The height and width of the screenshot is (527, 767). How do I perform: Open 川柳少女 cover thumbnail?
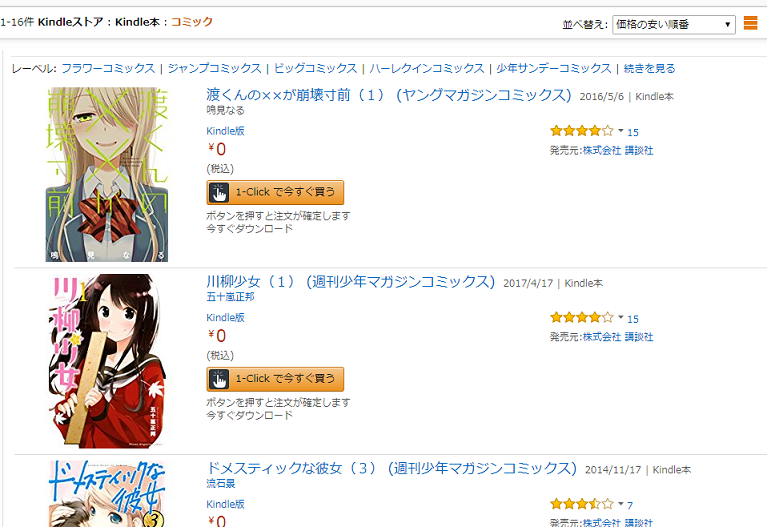(x=107, y=361)
